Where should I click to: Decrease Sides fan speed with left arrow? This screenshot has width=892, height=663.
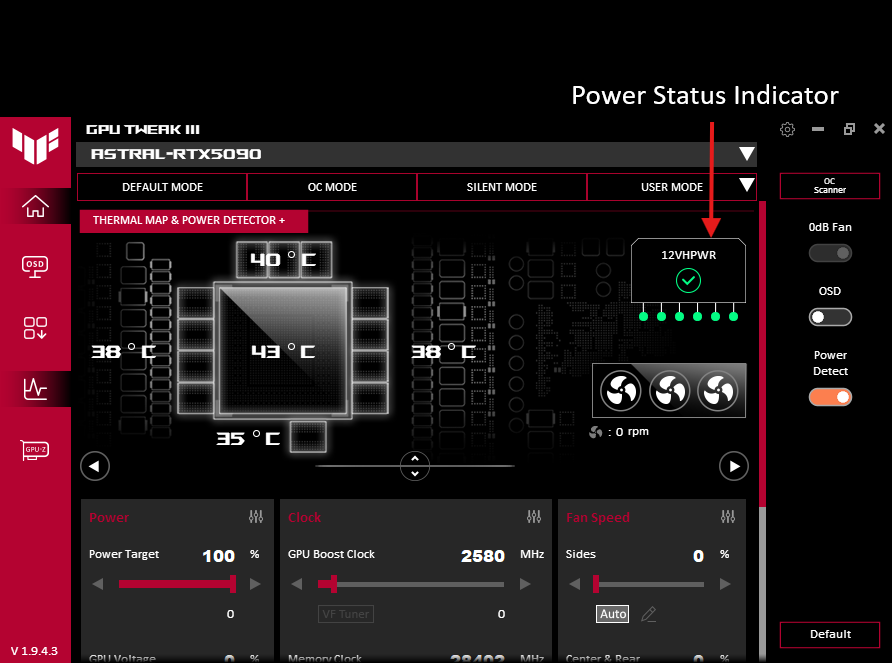pyautogui.click(x=575, y=584)
